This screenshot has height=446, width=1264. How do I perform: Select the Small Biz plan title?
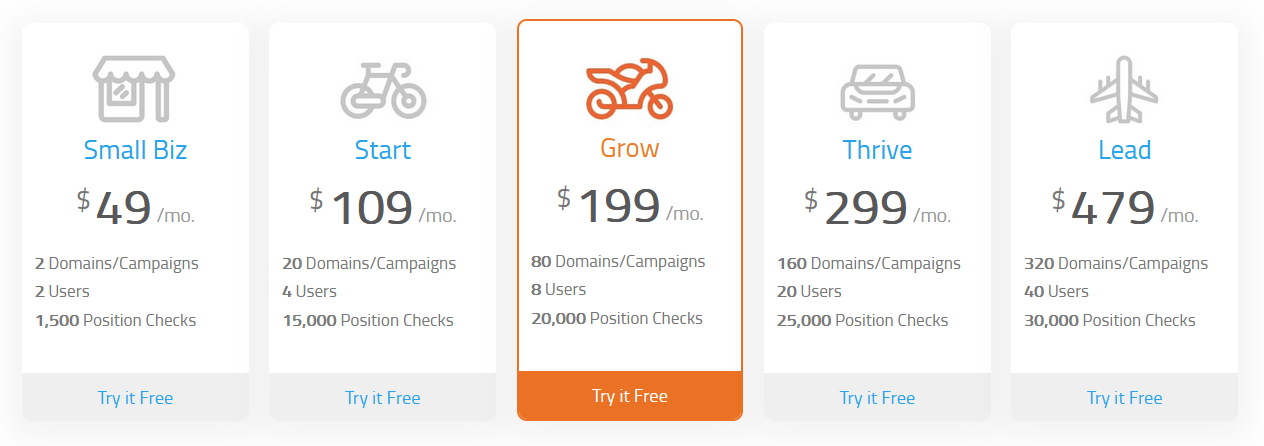click(135, 150)
